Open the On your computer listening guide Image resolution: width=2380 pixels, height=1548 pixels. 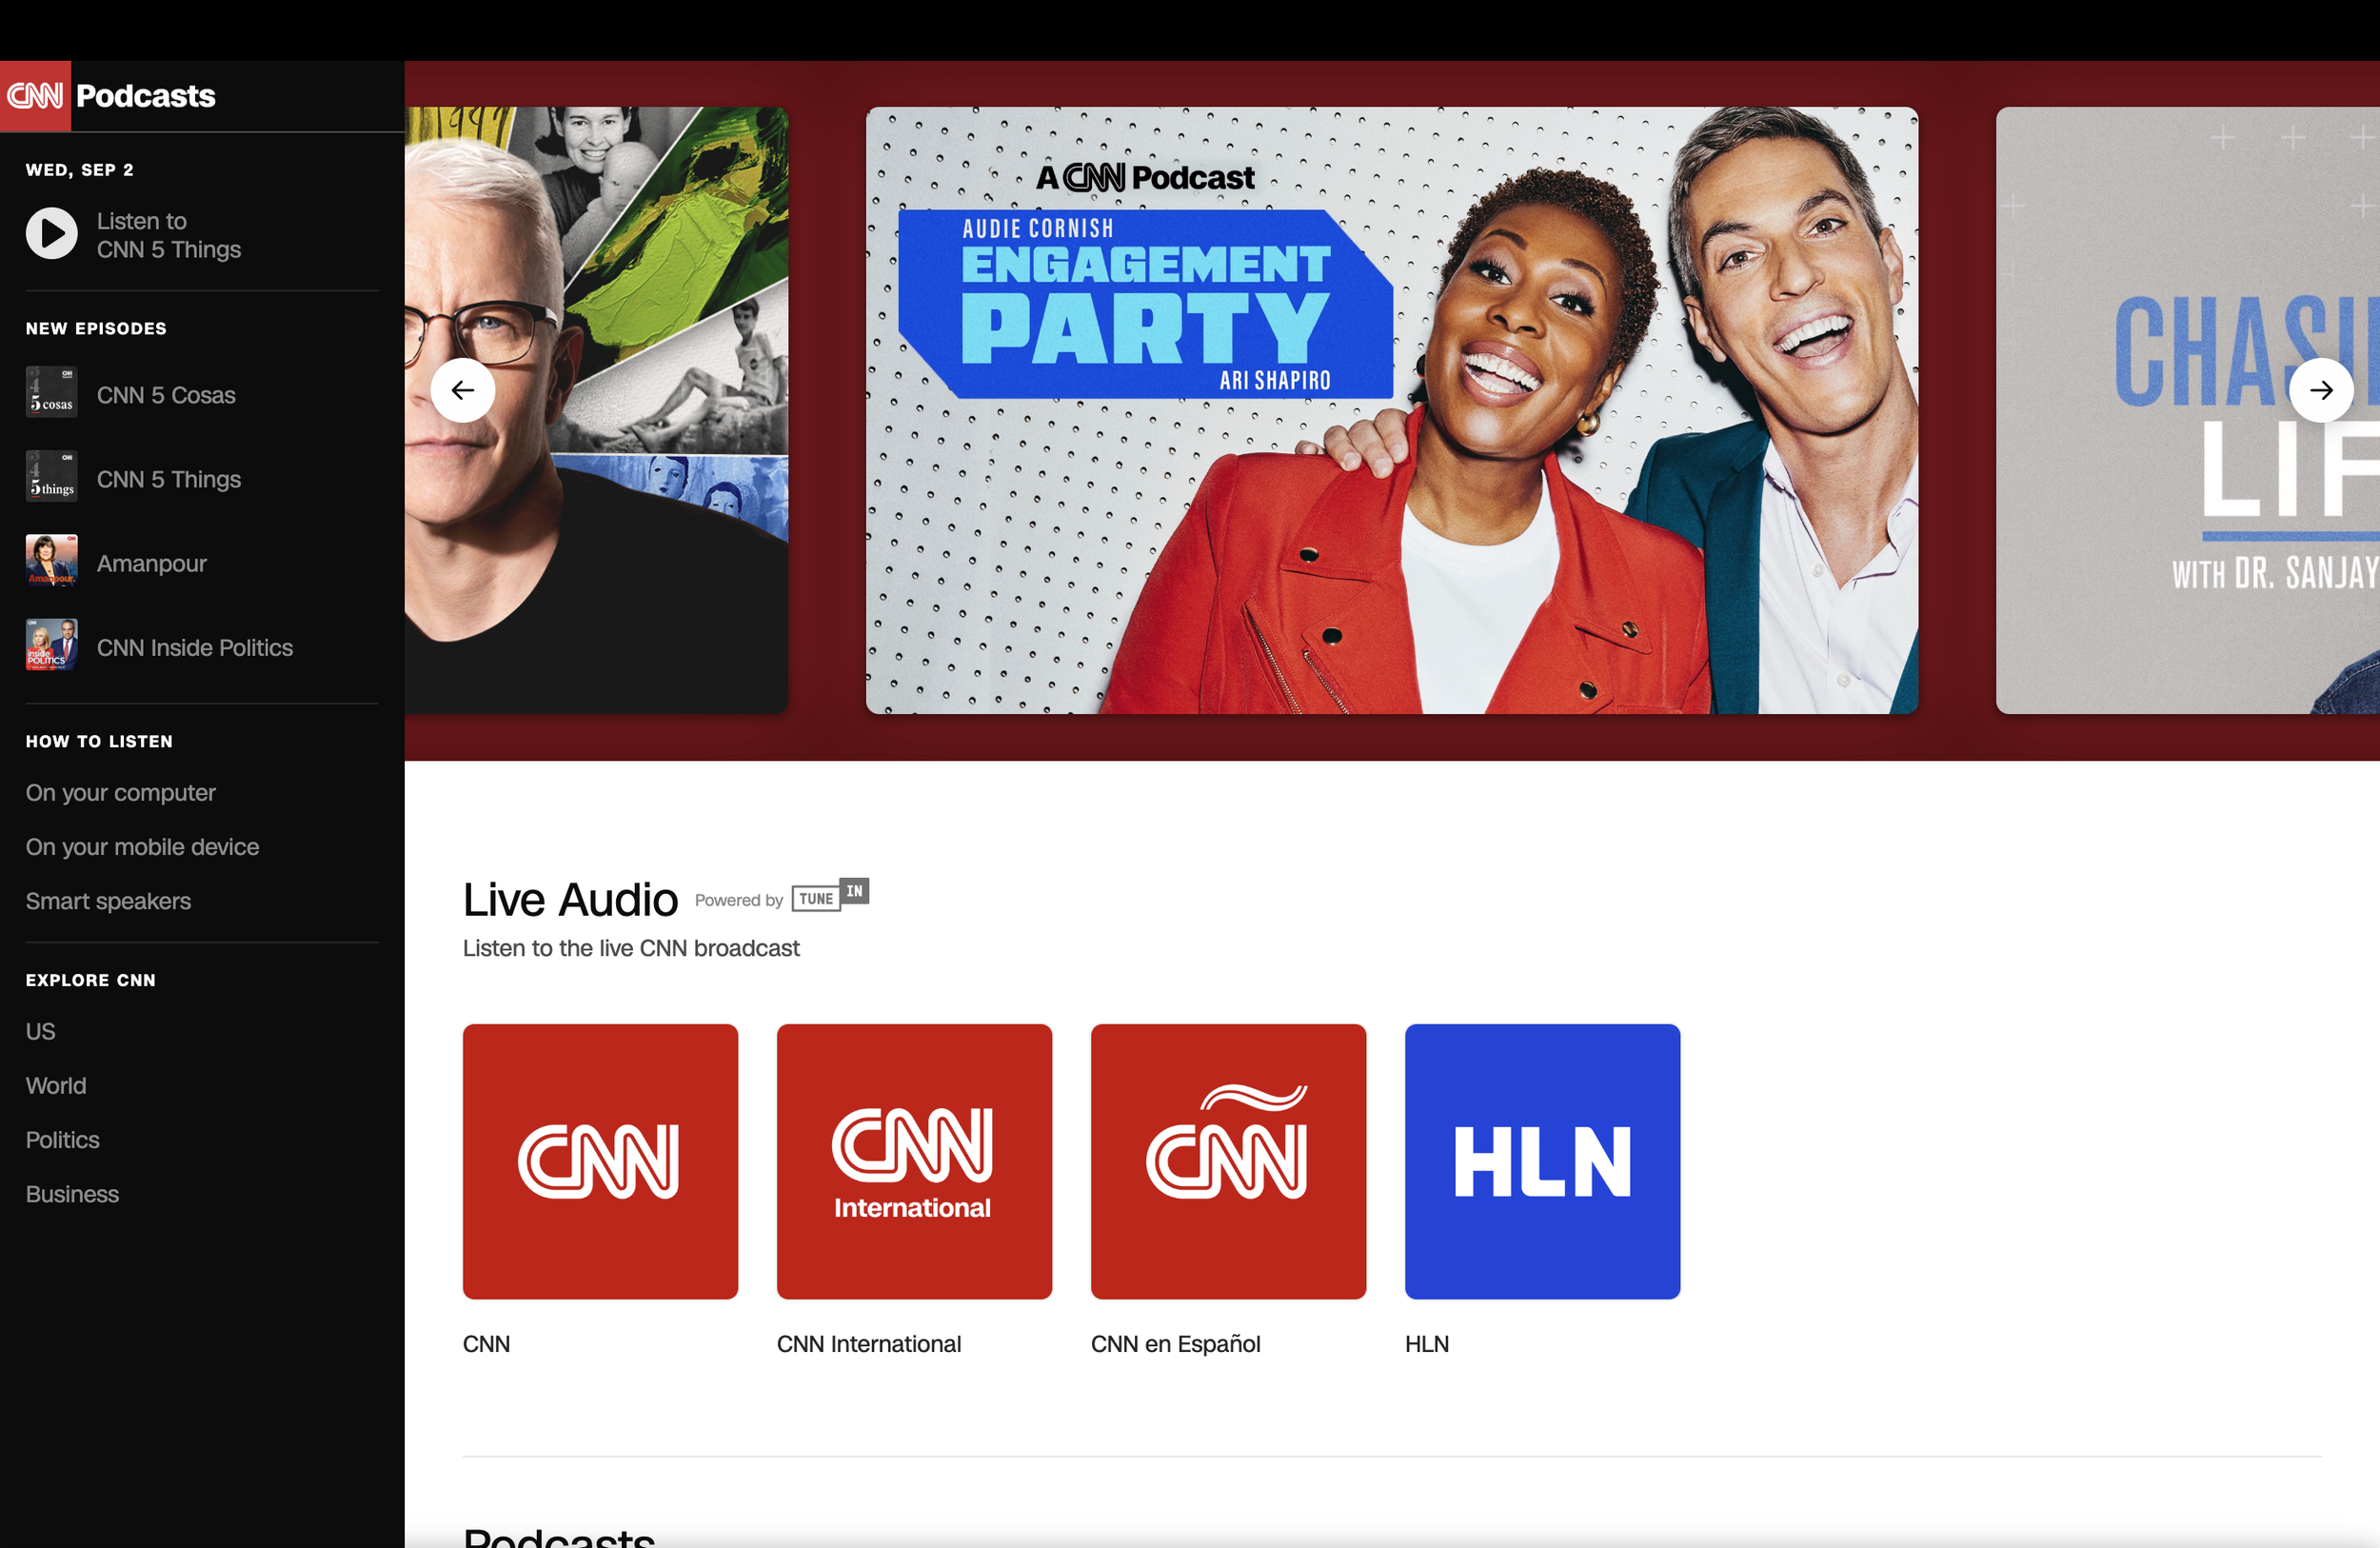(121, 793)
